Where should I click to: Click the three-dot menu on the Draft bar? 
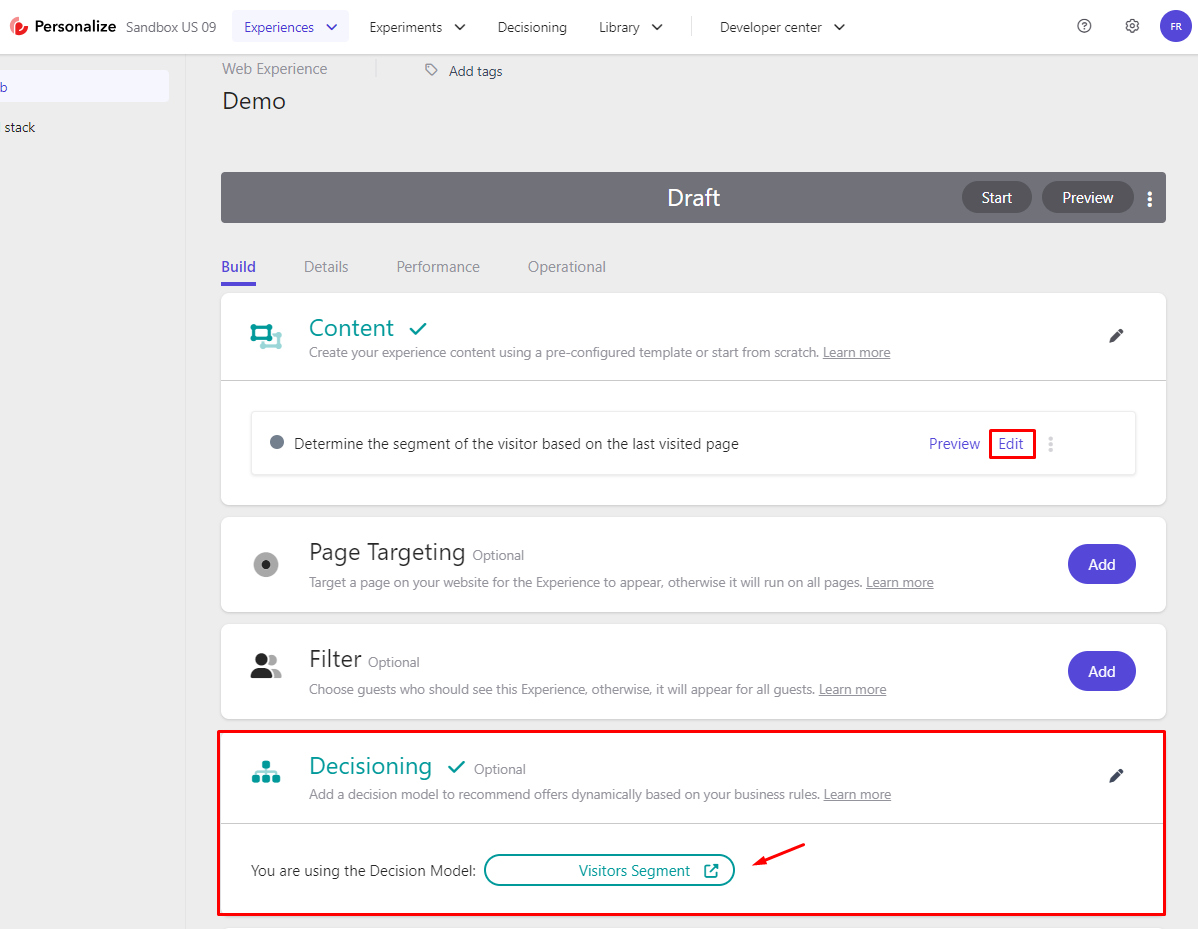coord(1149,197)
